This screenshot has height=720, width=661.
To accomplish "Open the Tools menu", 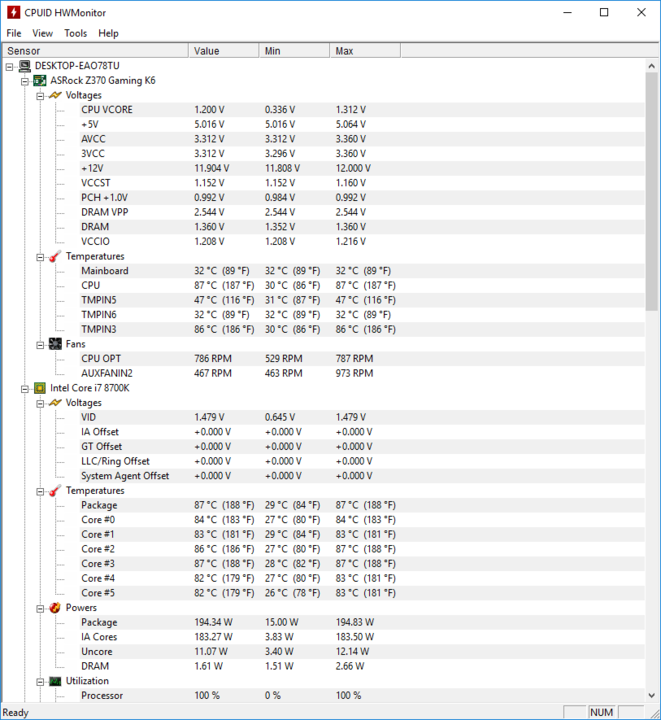I will click(75, 33).
